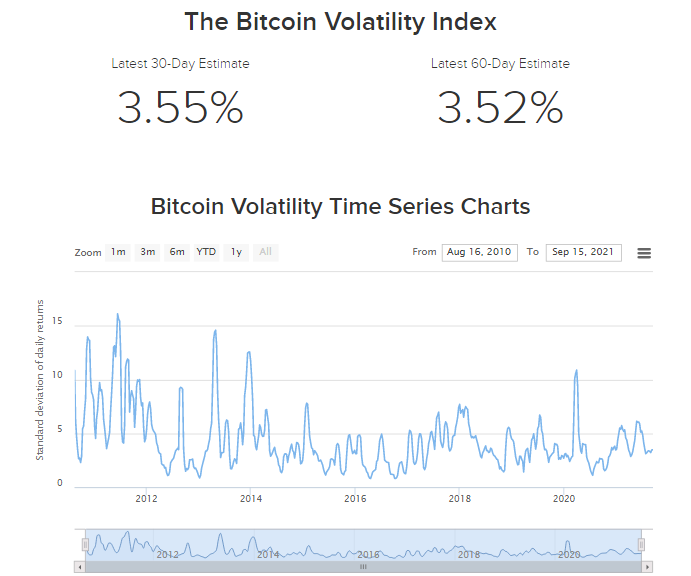
Task: Click the 2013 peak on the line chart
Action: coord(215,330)
